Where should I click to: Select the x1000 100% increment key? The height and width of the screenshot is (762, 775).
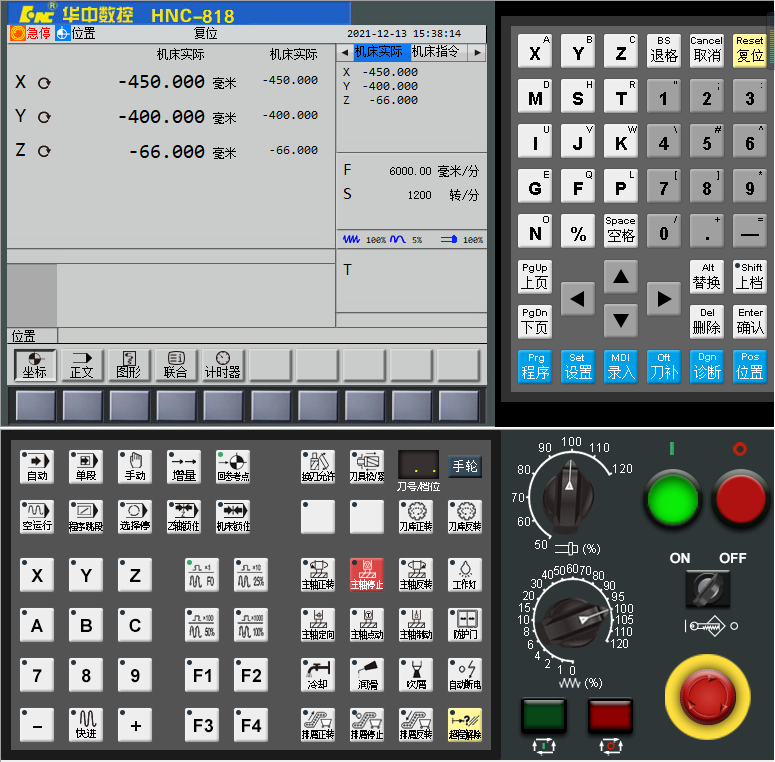pyautogui.click(x=251, y=625)
